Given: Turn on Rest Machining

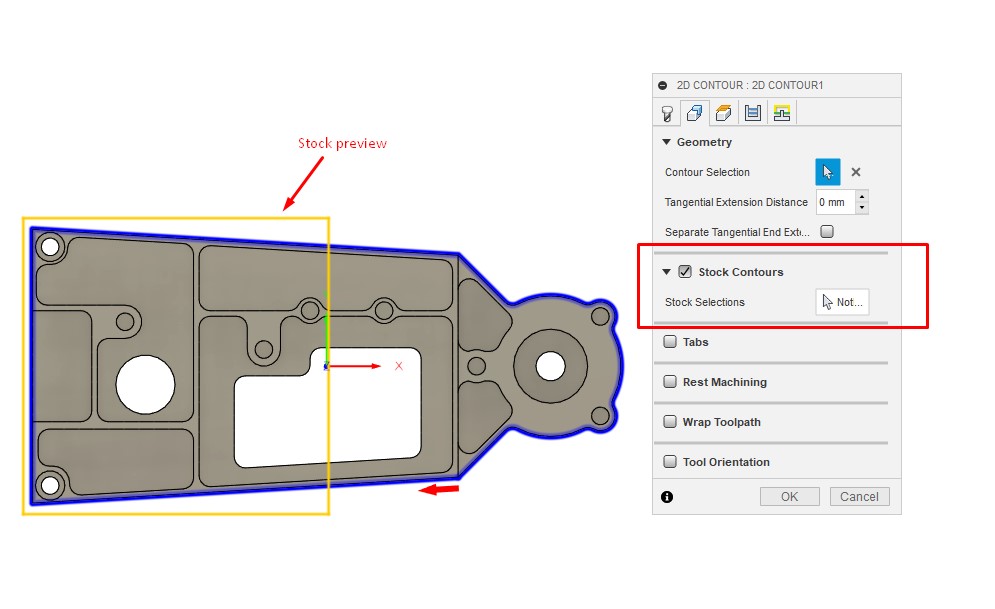Looking at the screenshot, I should [670, 381].
